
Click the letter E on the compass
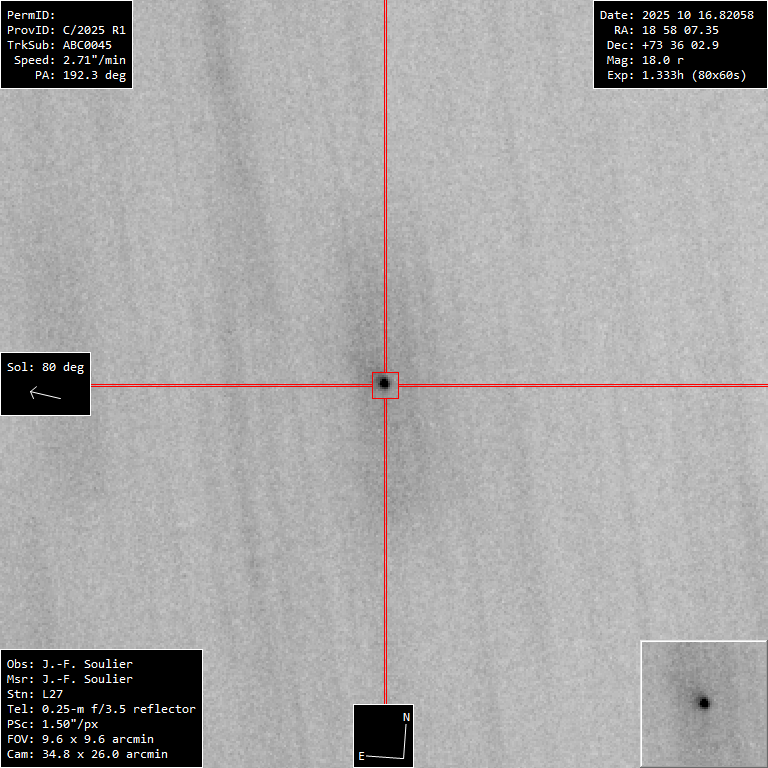(x=361, y=756)
